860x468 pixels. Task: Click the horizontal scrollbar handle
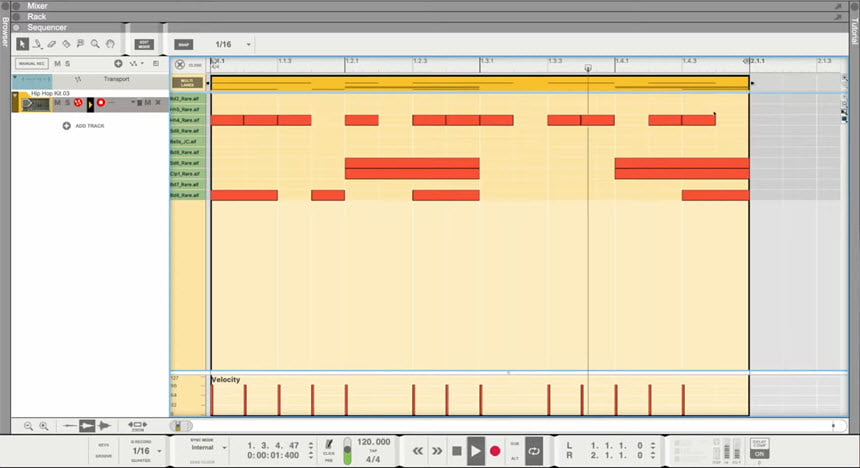[x=181, y=426]
